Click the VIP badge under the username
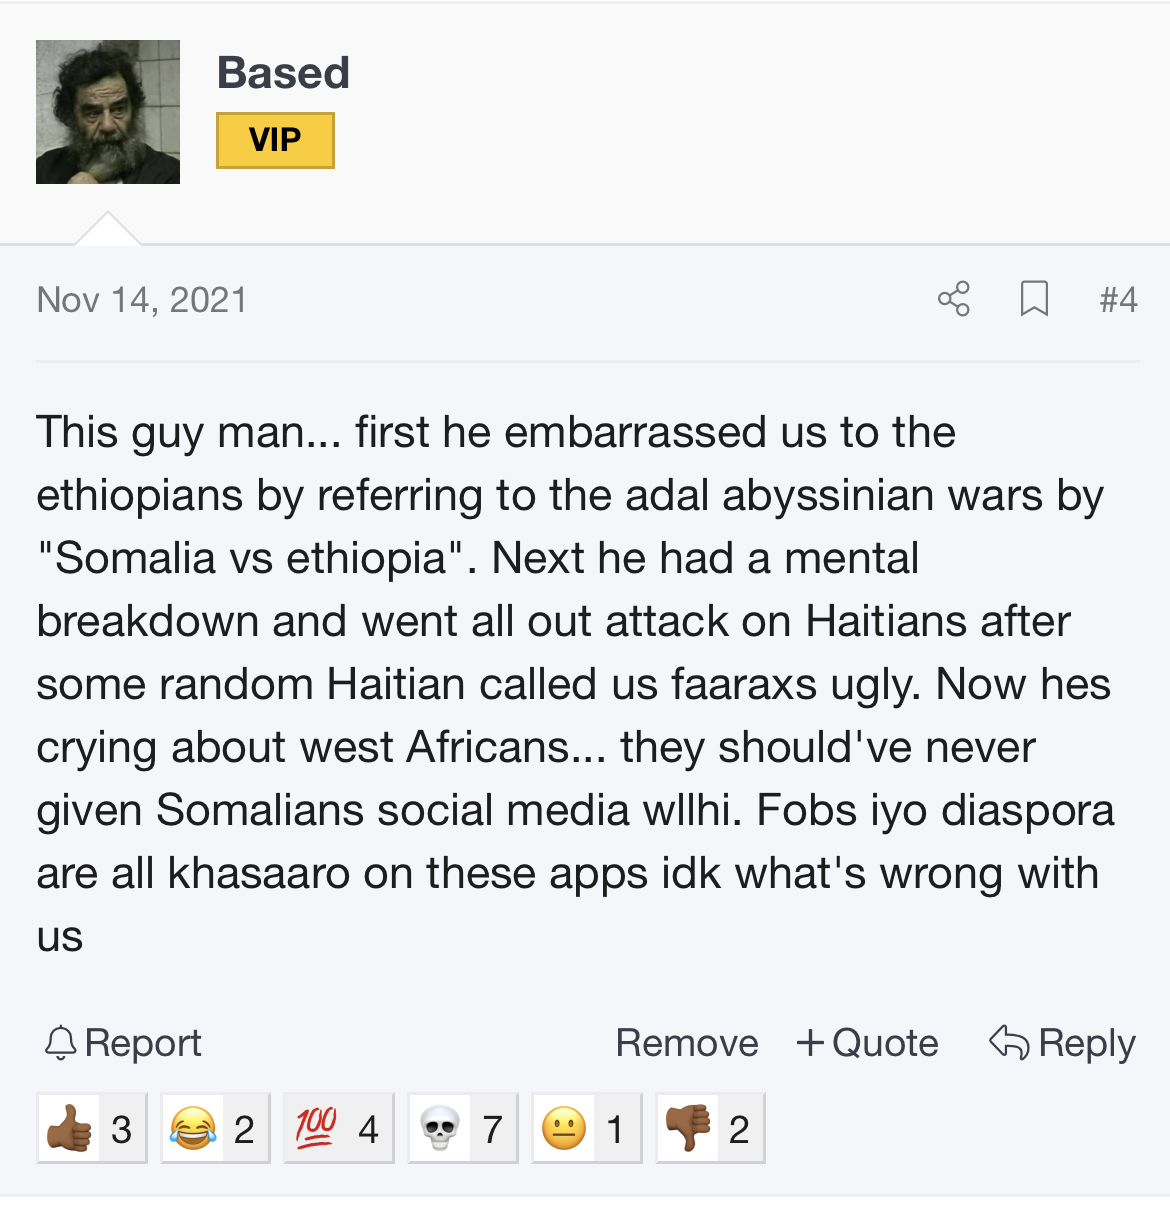This screenshot has height=1221, width=1170. (x=275, y=140)
